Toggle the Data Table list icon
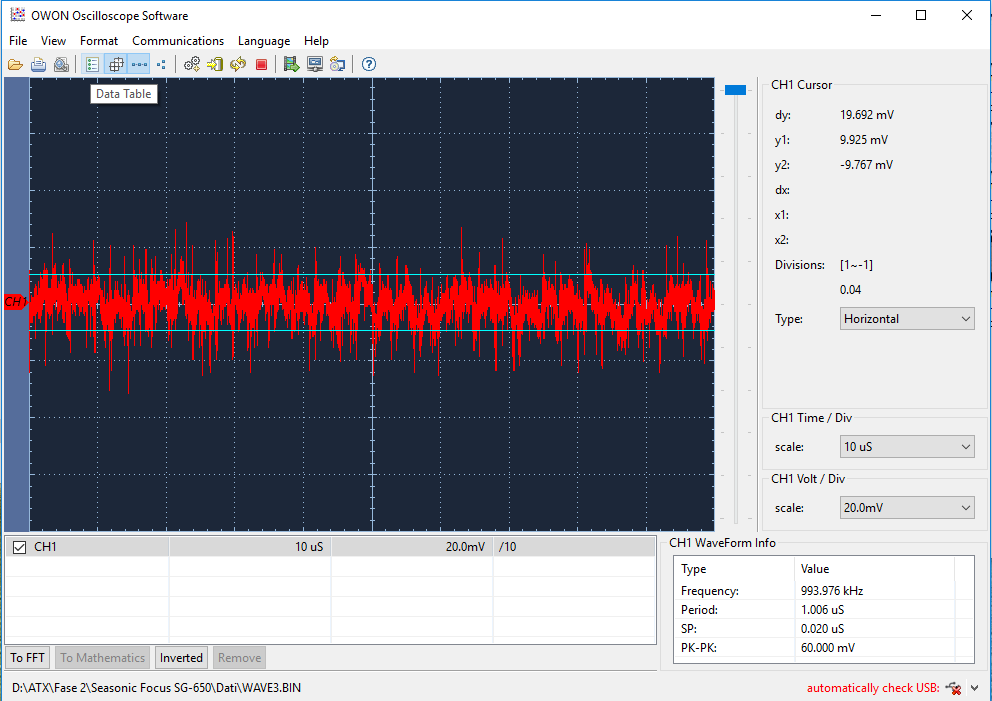 [92, 65]
